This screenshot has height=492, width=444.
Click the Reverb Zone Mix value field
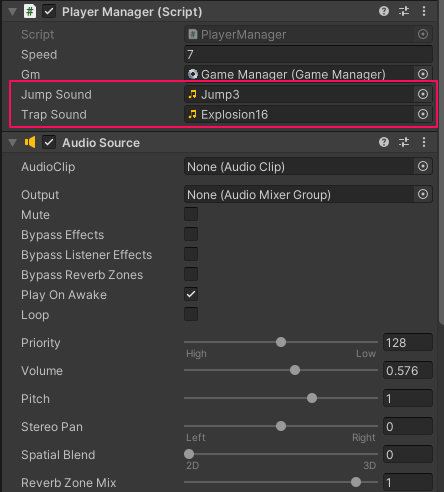[408, 482]
